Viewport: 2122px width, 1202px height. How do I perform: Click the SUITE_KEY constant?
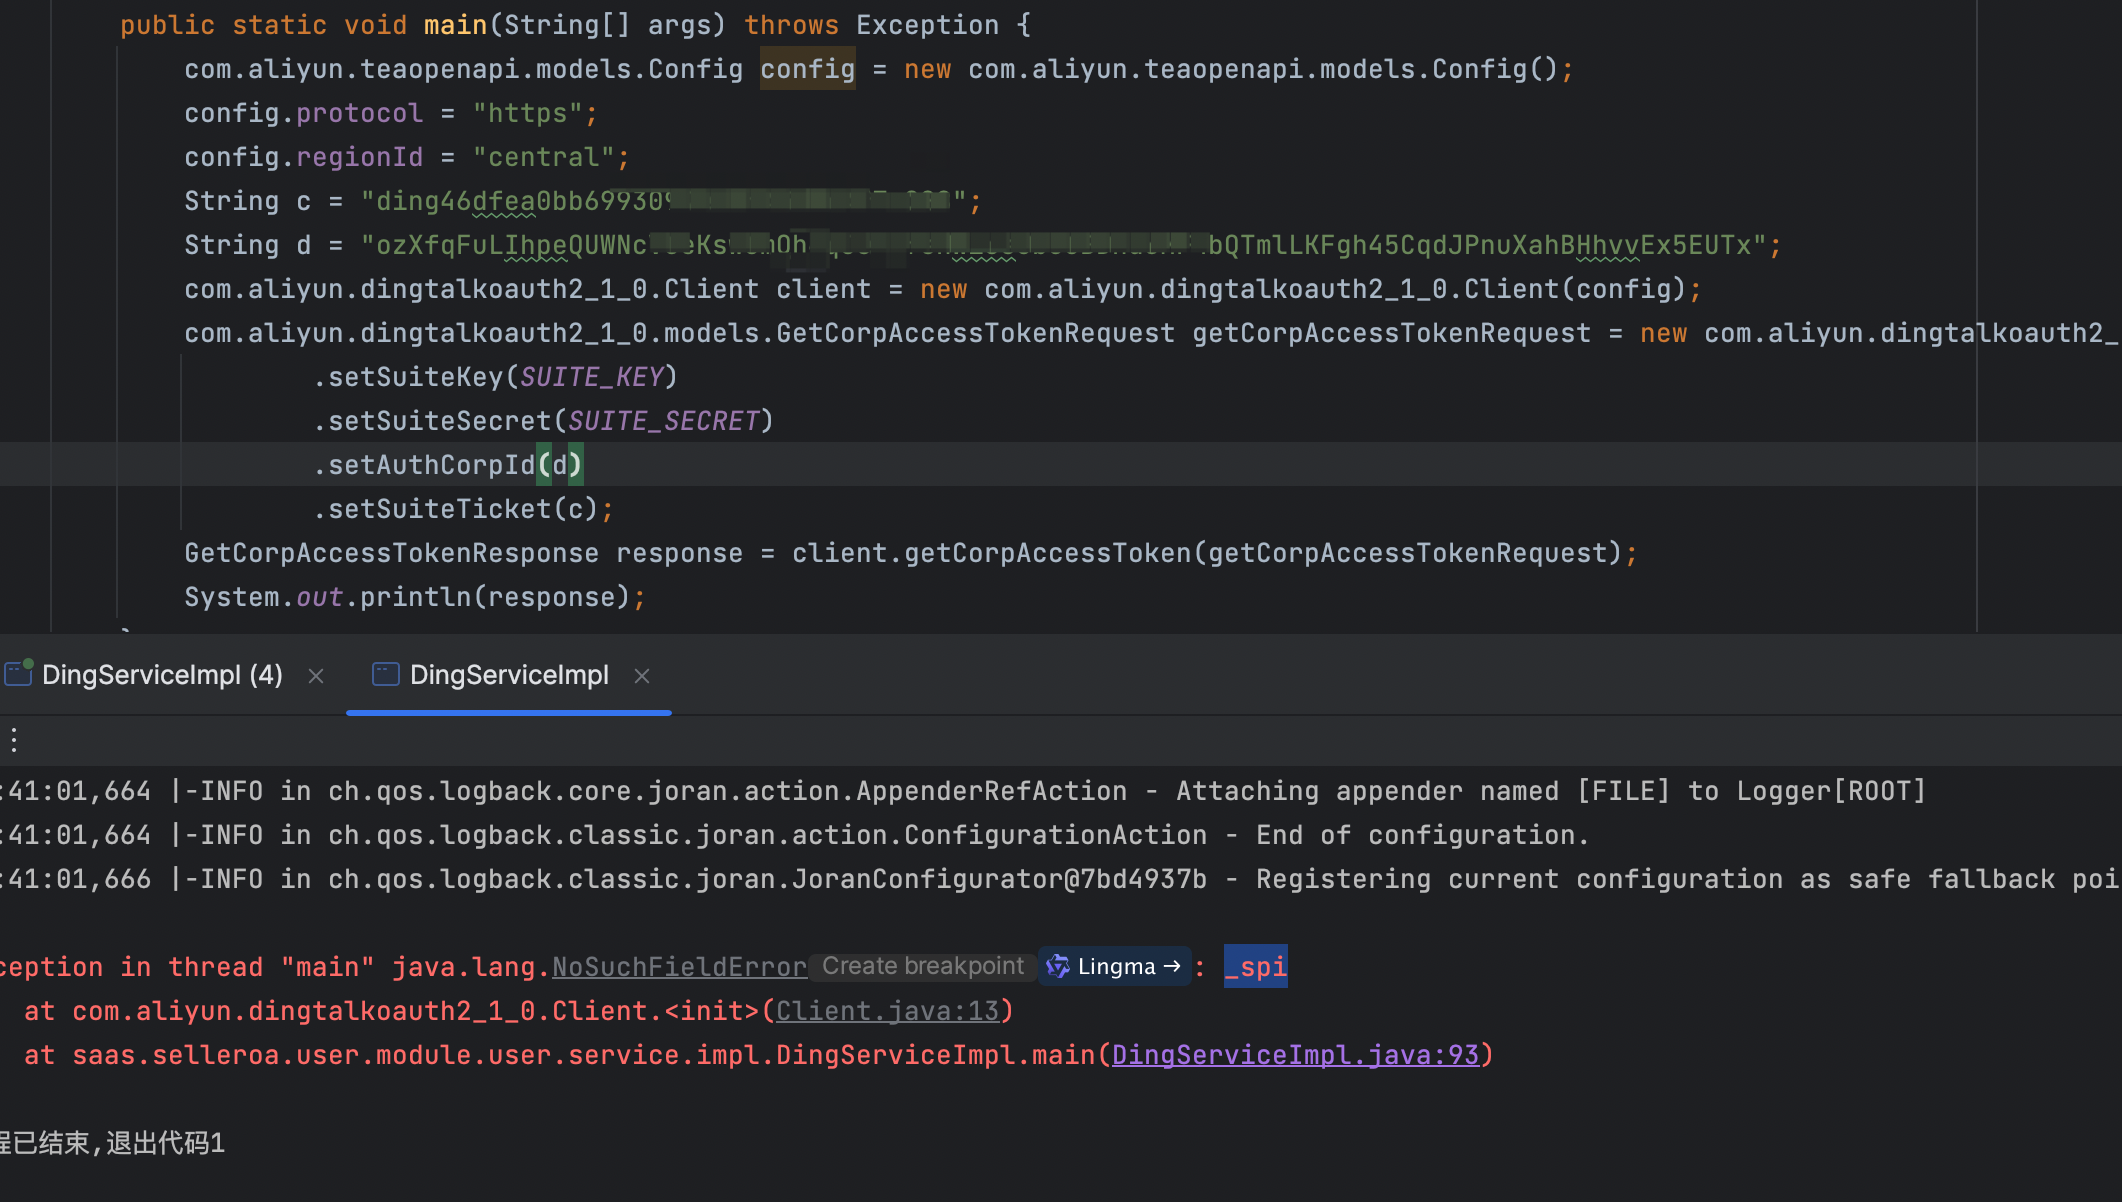[592, 377]
